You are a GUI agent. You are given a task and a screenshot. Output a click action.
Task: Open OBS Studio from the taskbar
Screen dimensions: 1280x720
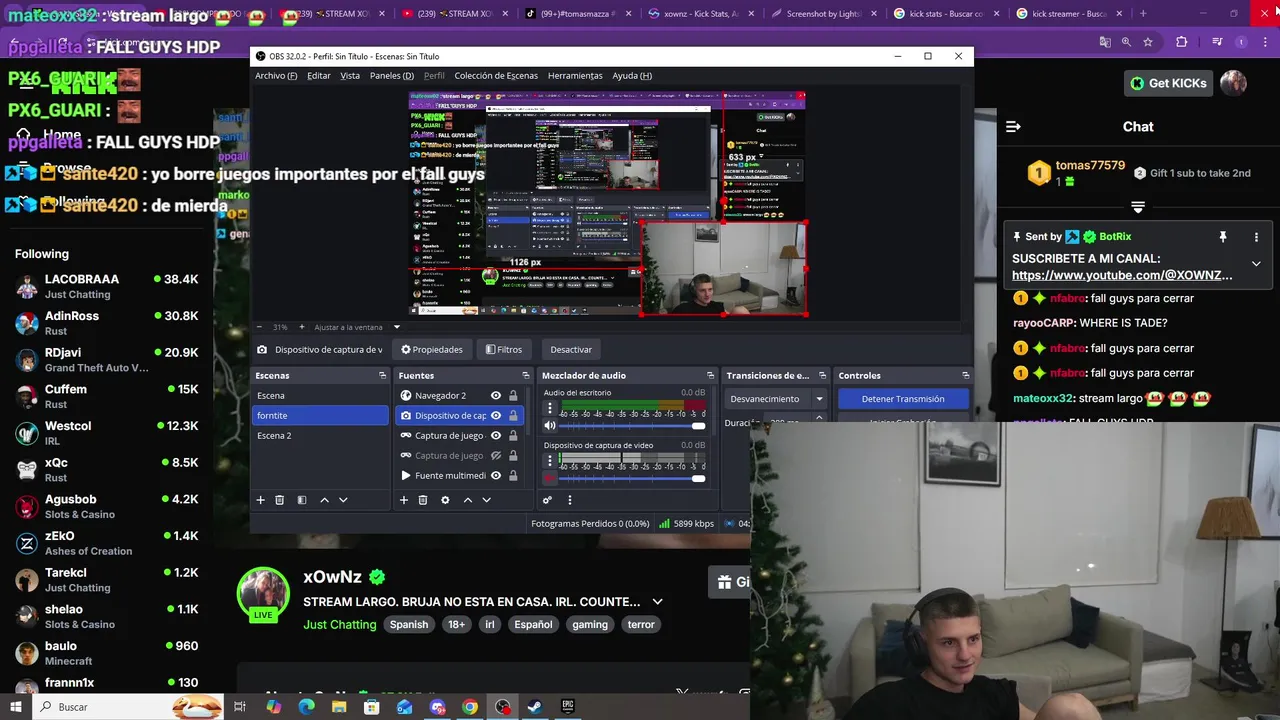click(x=502, y=707)
